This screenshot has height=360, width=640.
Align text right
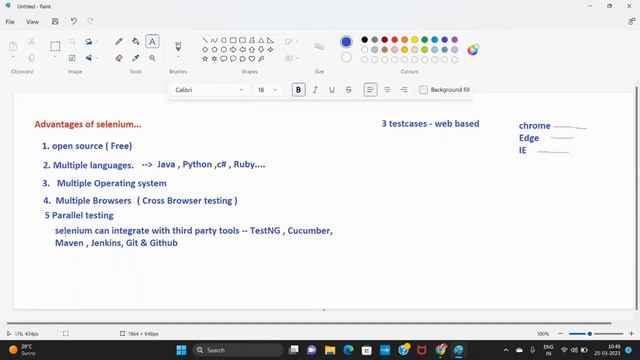[404, 90]
